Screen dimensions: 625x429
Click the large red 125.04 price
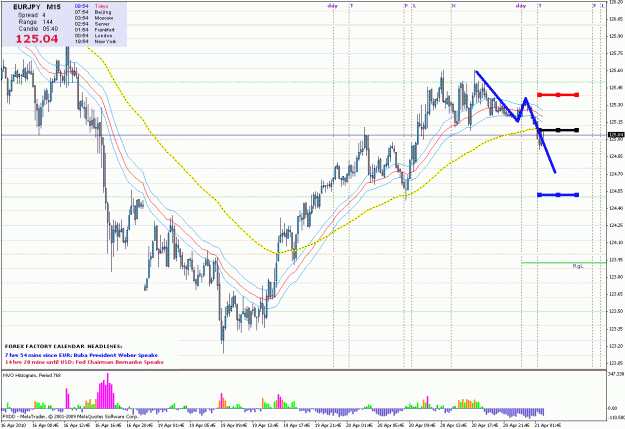pyautogui.click(x=37, y=39)
